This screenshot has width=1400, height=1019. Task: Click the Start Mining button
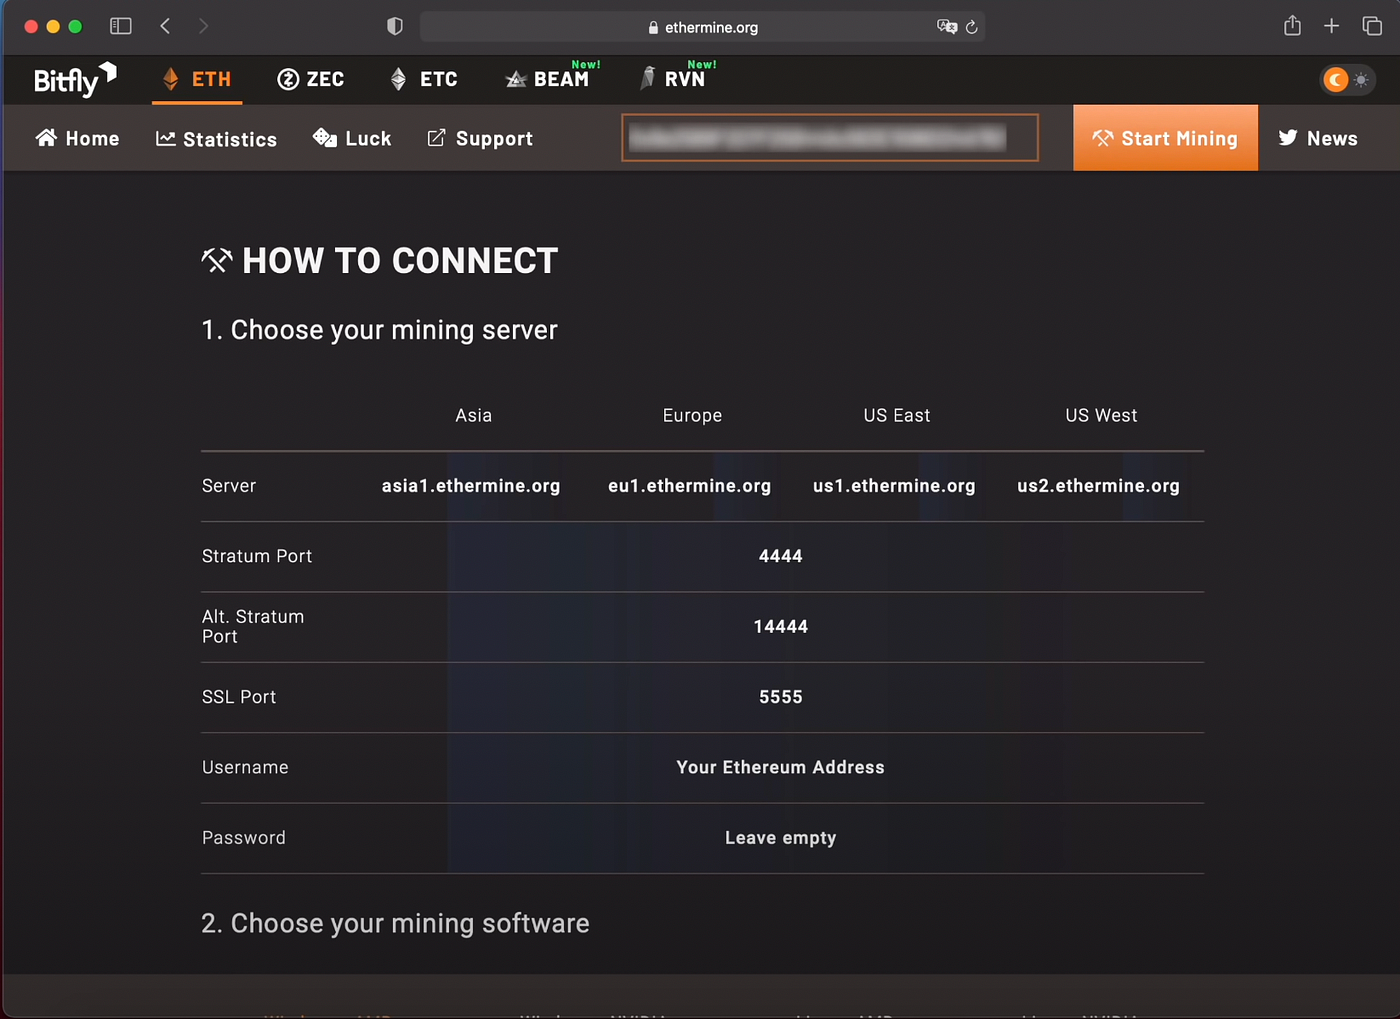(1165, 138)
